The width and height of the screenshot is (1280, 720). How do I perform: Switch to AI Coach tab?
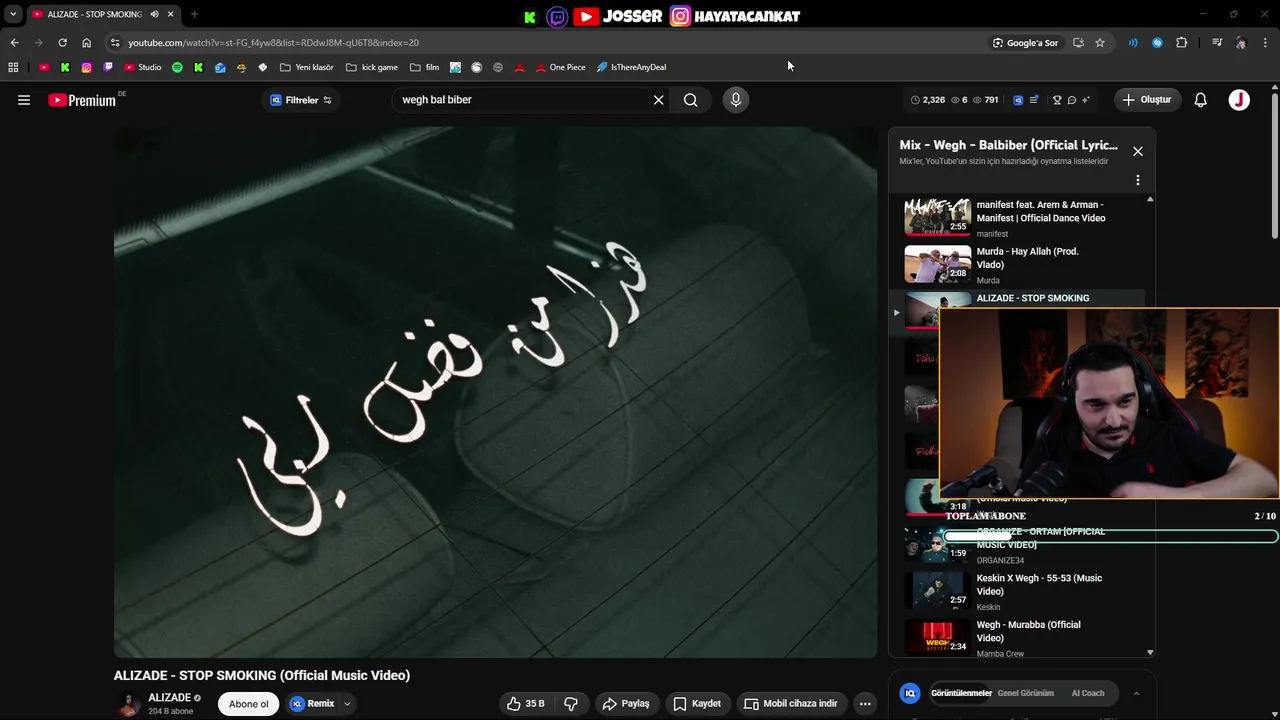pos(1088,693)
